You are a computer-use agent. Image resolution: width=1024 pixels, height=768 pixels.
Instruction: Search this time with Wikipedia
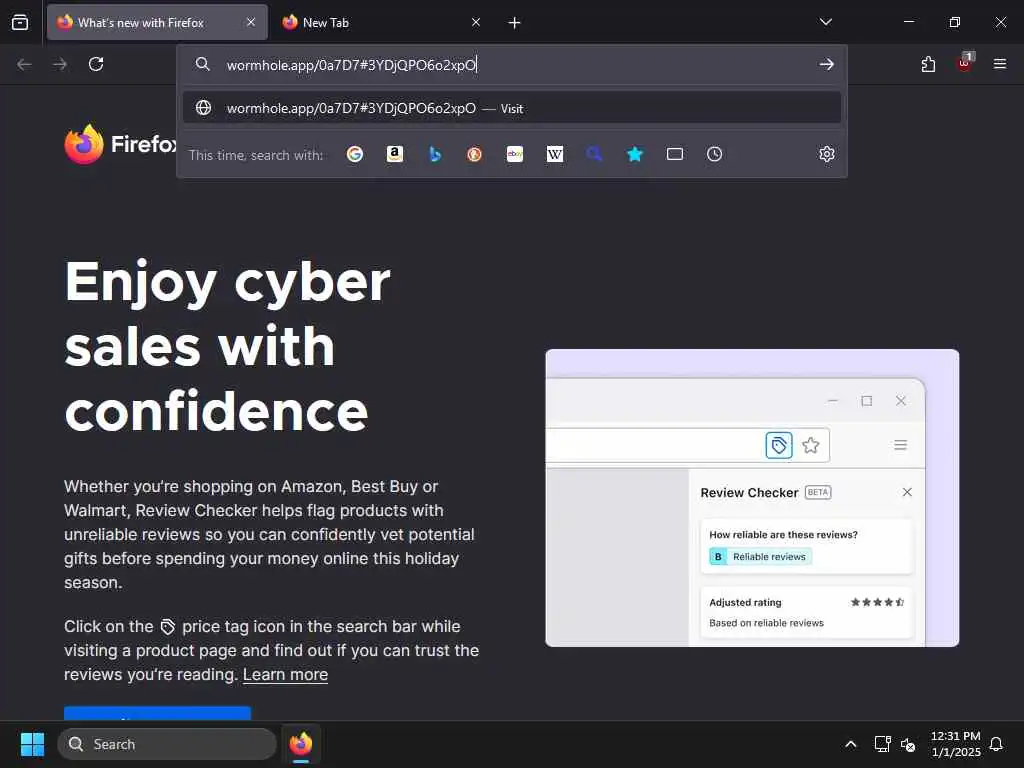point(554,154)
